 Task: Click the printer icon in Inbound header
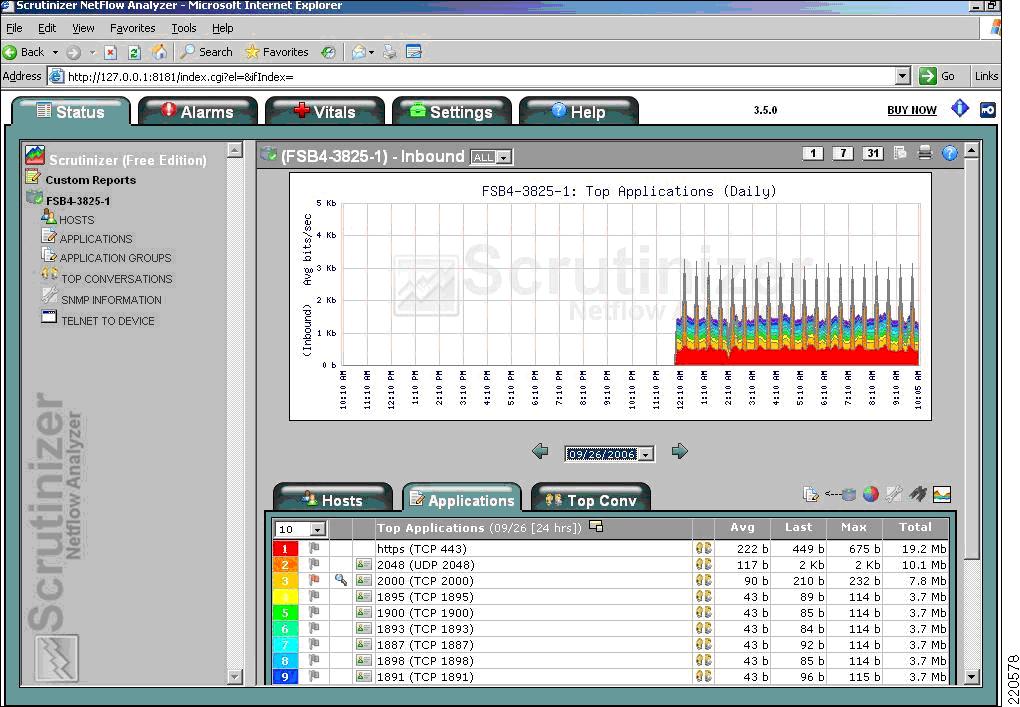click(924, 153)
